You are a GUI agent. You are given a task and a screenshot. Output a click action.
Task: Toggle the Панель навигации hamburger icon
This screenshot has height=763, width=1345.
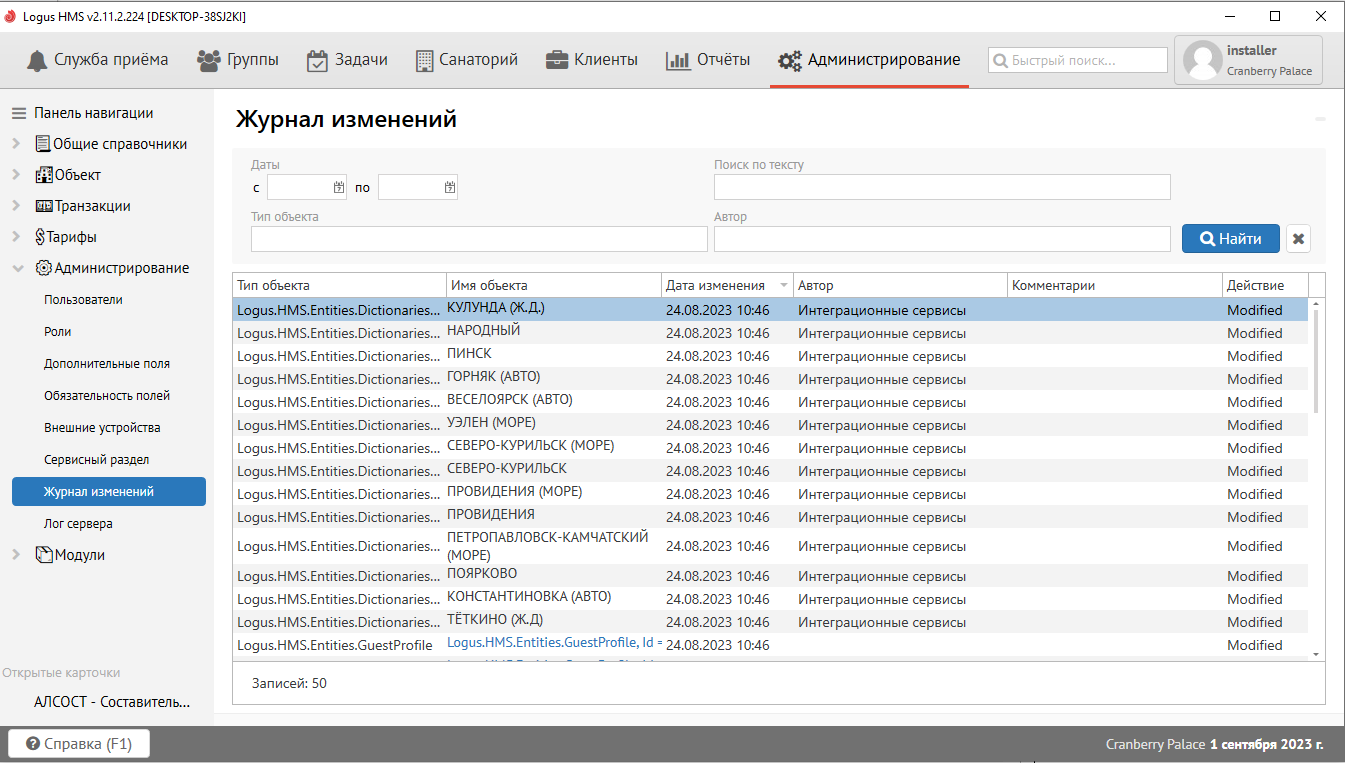click(x=19, y=113)
